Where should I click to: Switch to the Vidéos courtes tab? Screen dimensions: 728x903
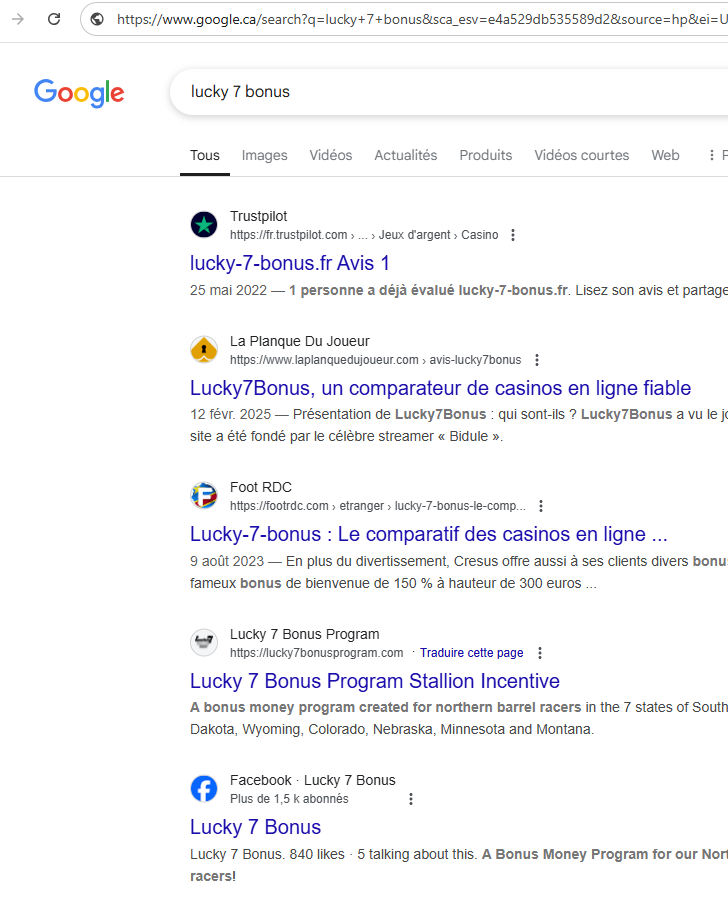tap(582, 155)
